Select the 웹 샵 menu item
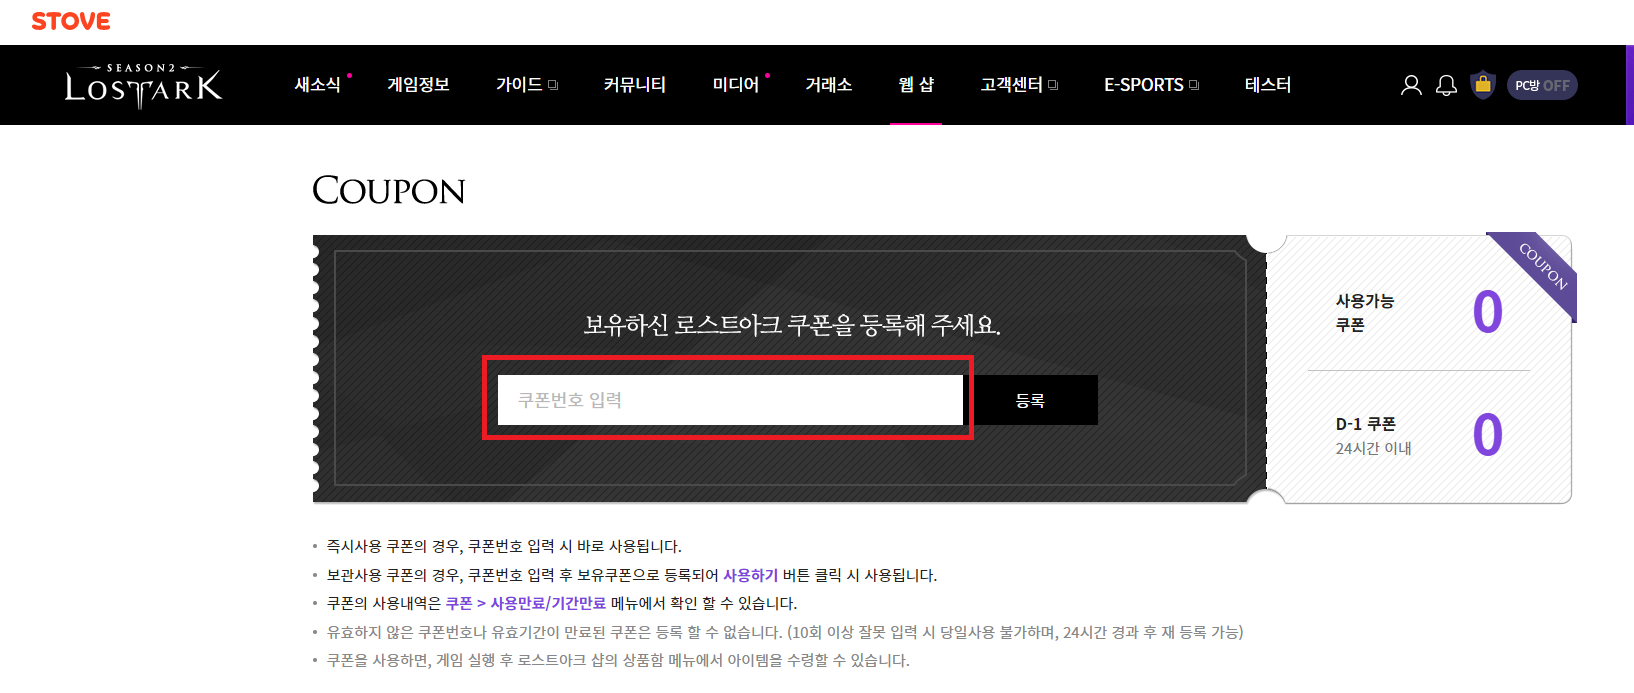Viewport: 1634px width, 693px height. 916,85
